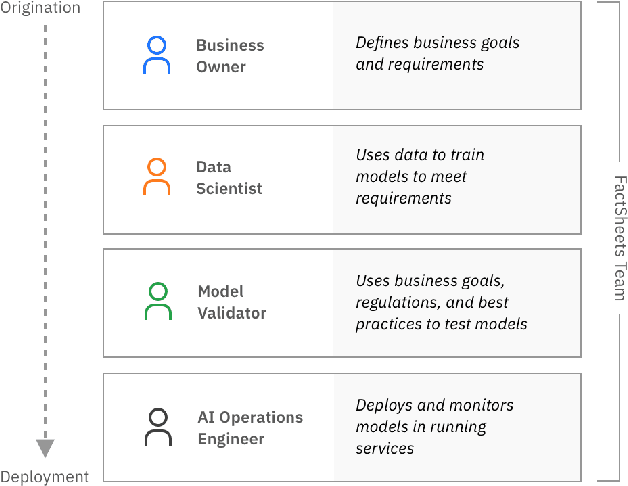Select the AI Operations Engineer role label
The width and height of the screenshot is (628, 486).
click(249, 428)
